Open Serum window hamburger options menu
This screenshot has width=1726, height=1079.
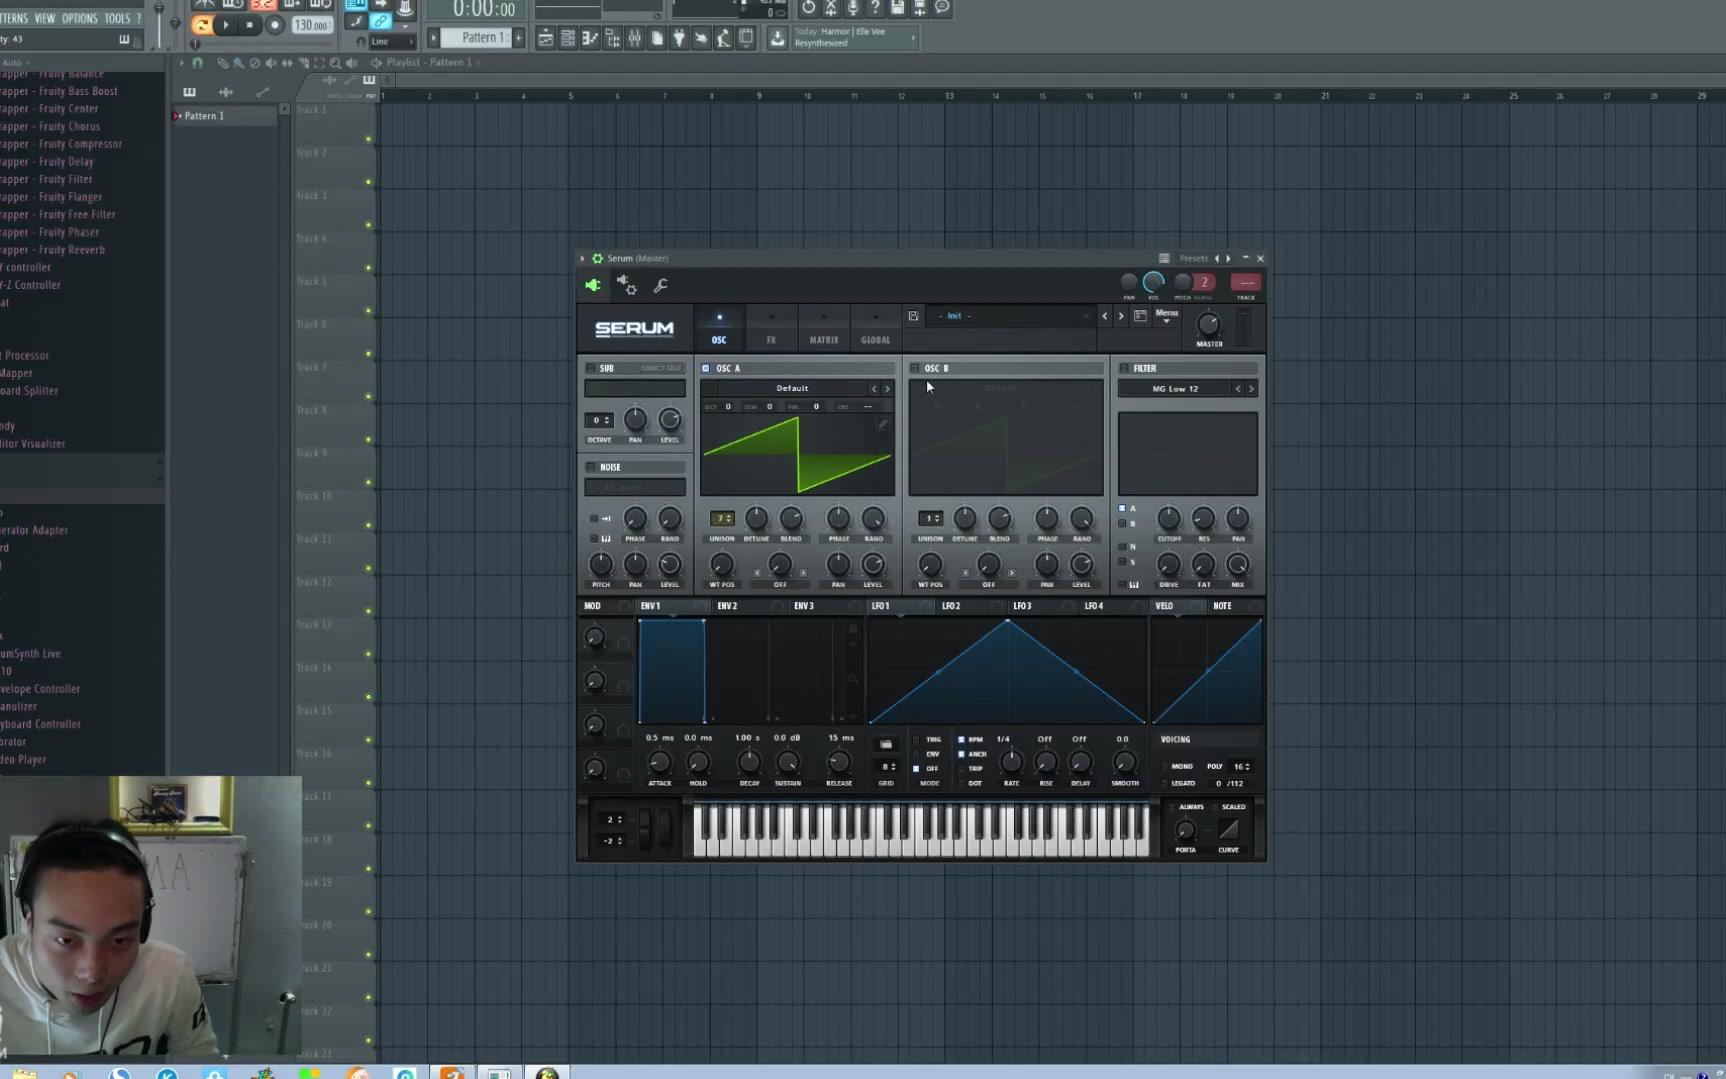1164,258
